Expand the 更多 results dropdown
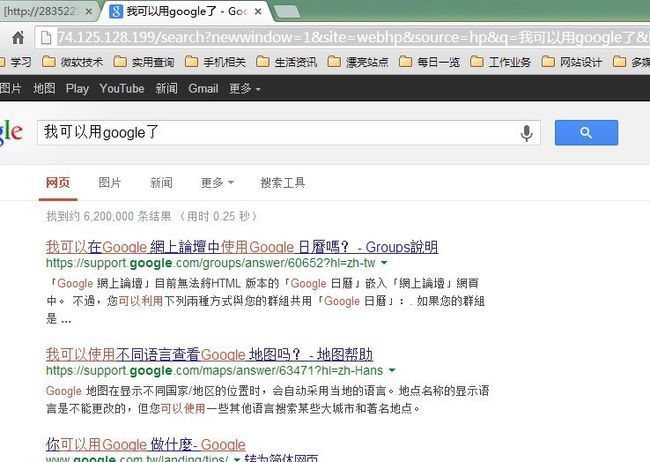650x462 pixels. point(217,182)
